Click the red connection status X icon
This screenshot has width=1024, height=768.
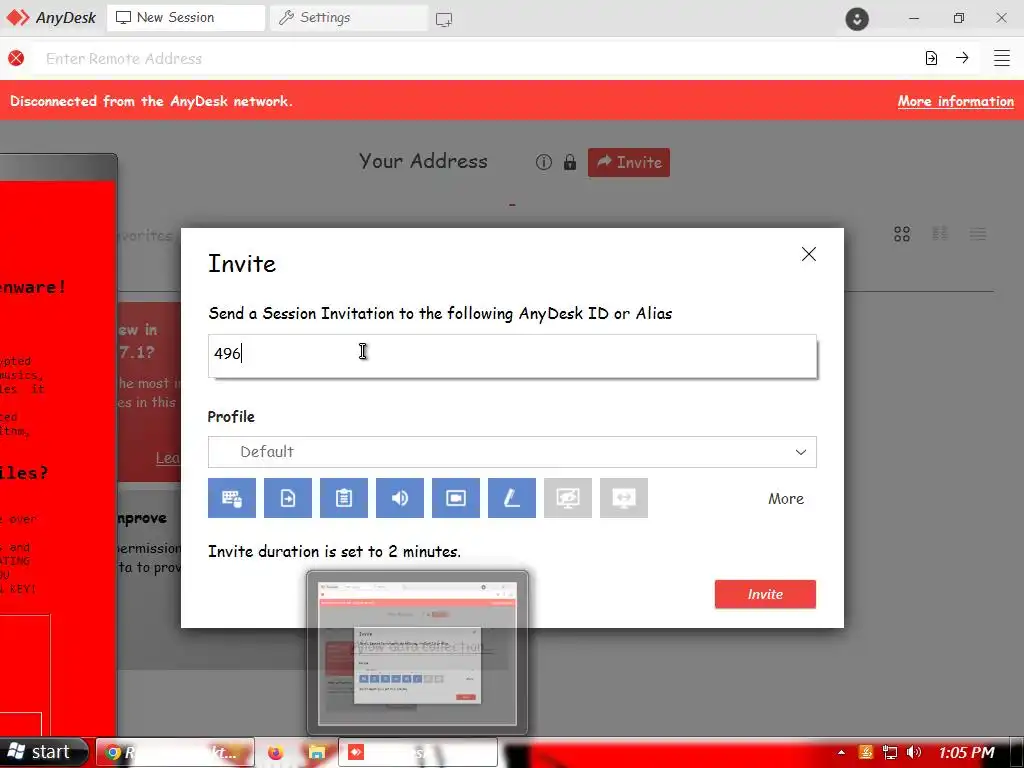click(x=16, y=58)
